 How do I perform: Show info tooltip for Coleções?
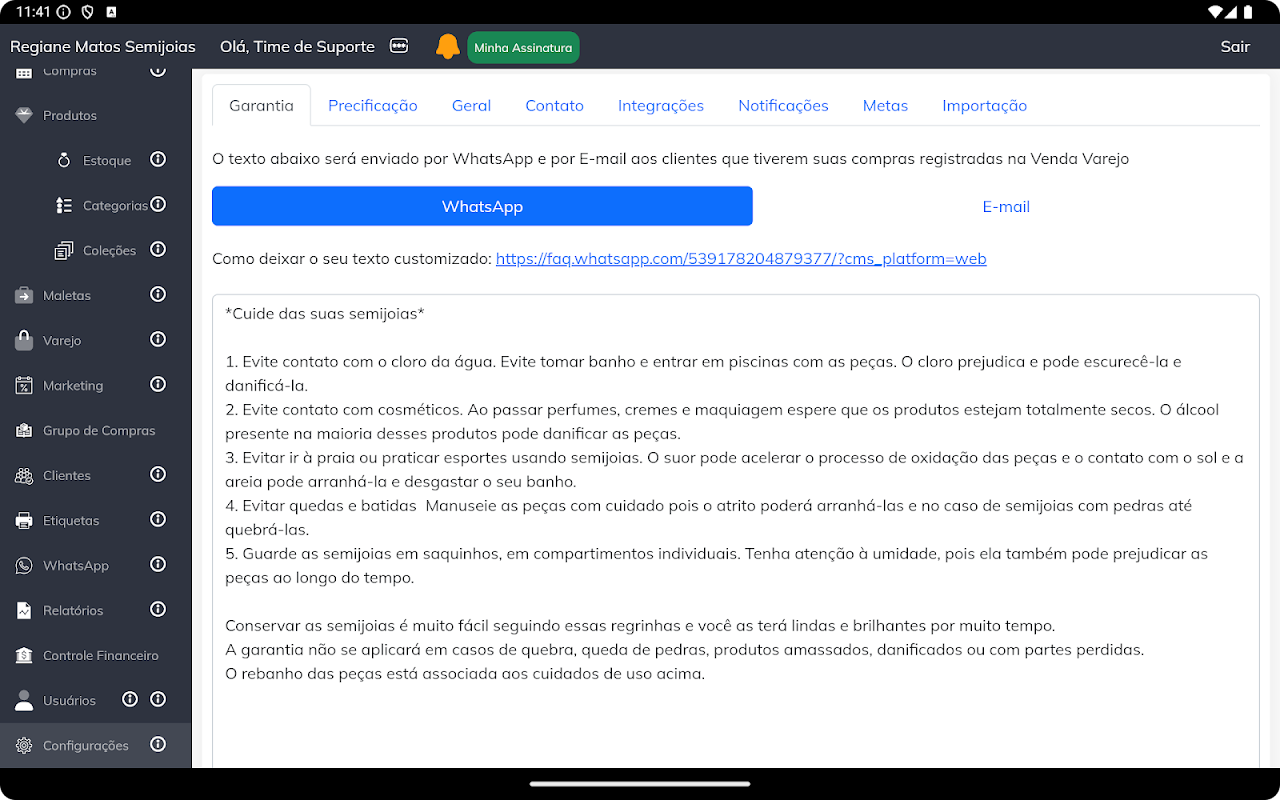click(x=158, y=249)
